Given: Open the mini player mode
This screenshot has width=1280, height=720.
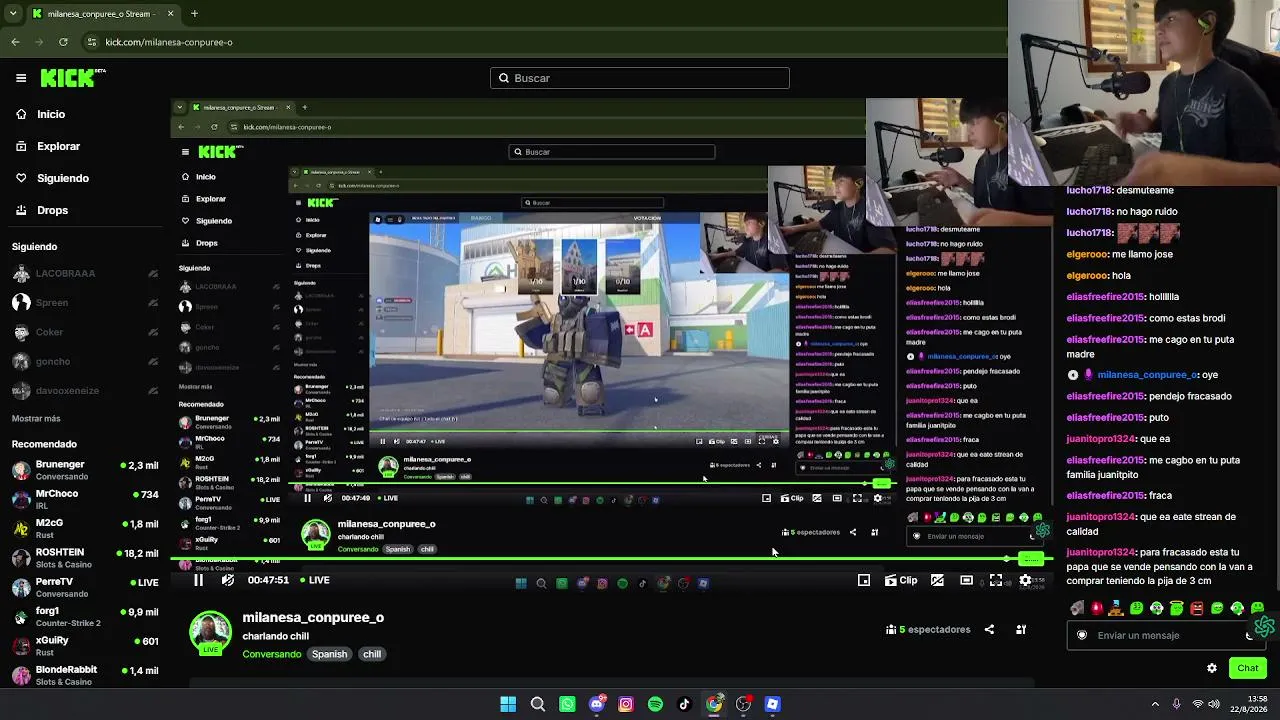Looking at the screenshot, I should [864, 580].
